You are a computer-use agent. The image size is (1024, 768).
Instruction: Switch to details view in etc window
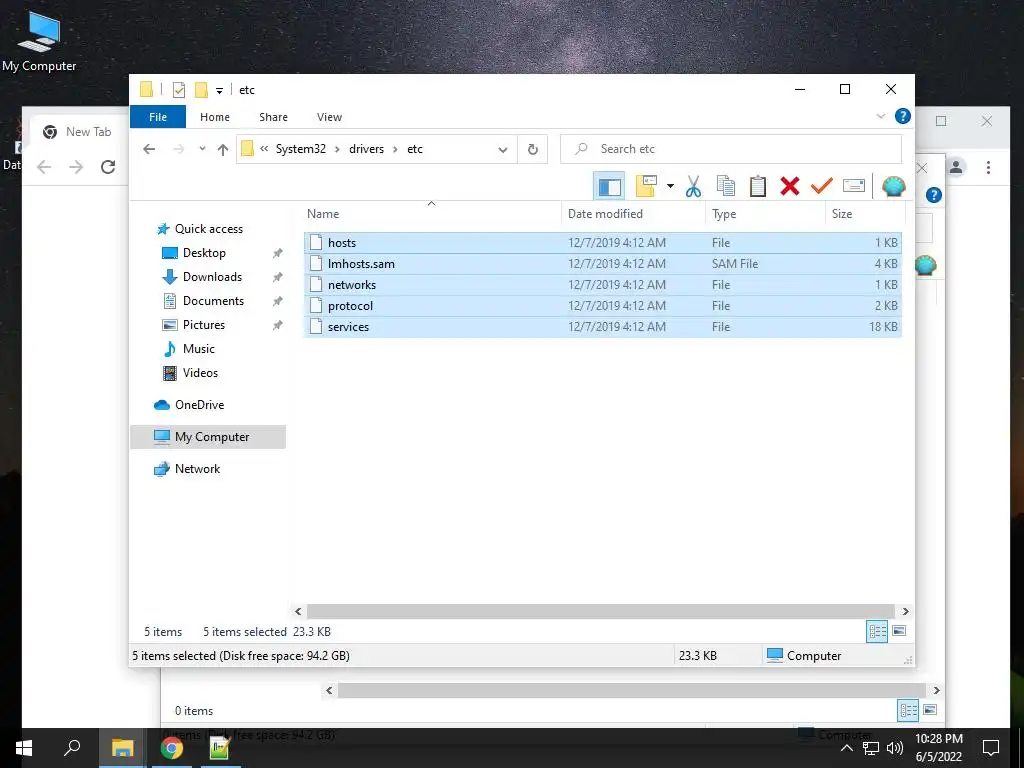point(877,631)
